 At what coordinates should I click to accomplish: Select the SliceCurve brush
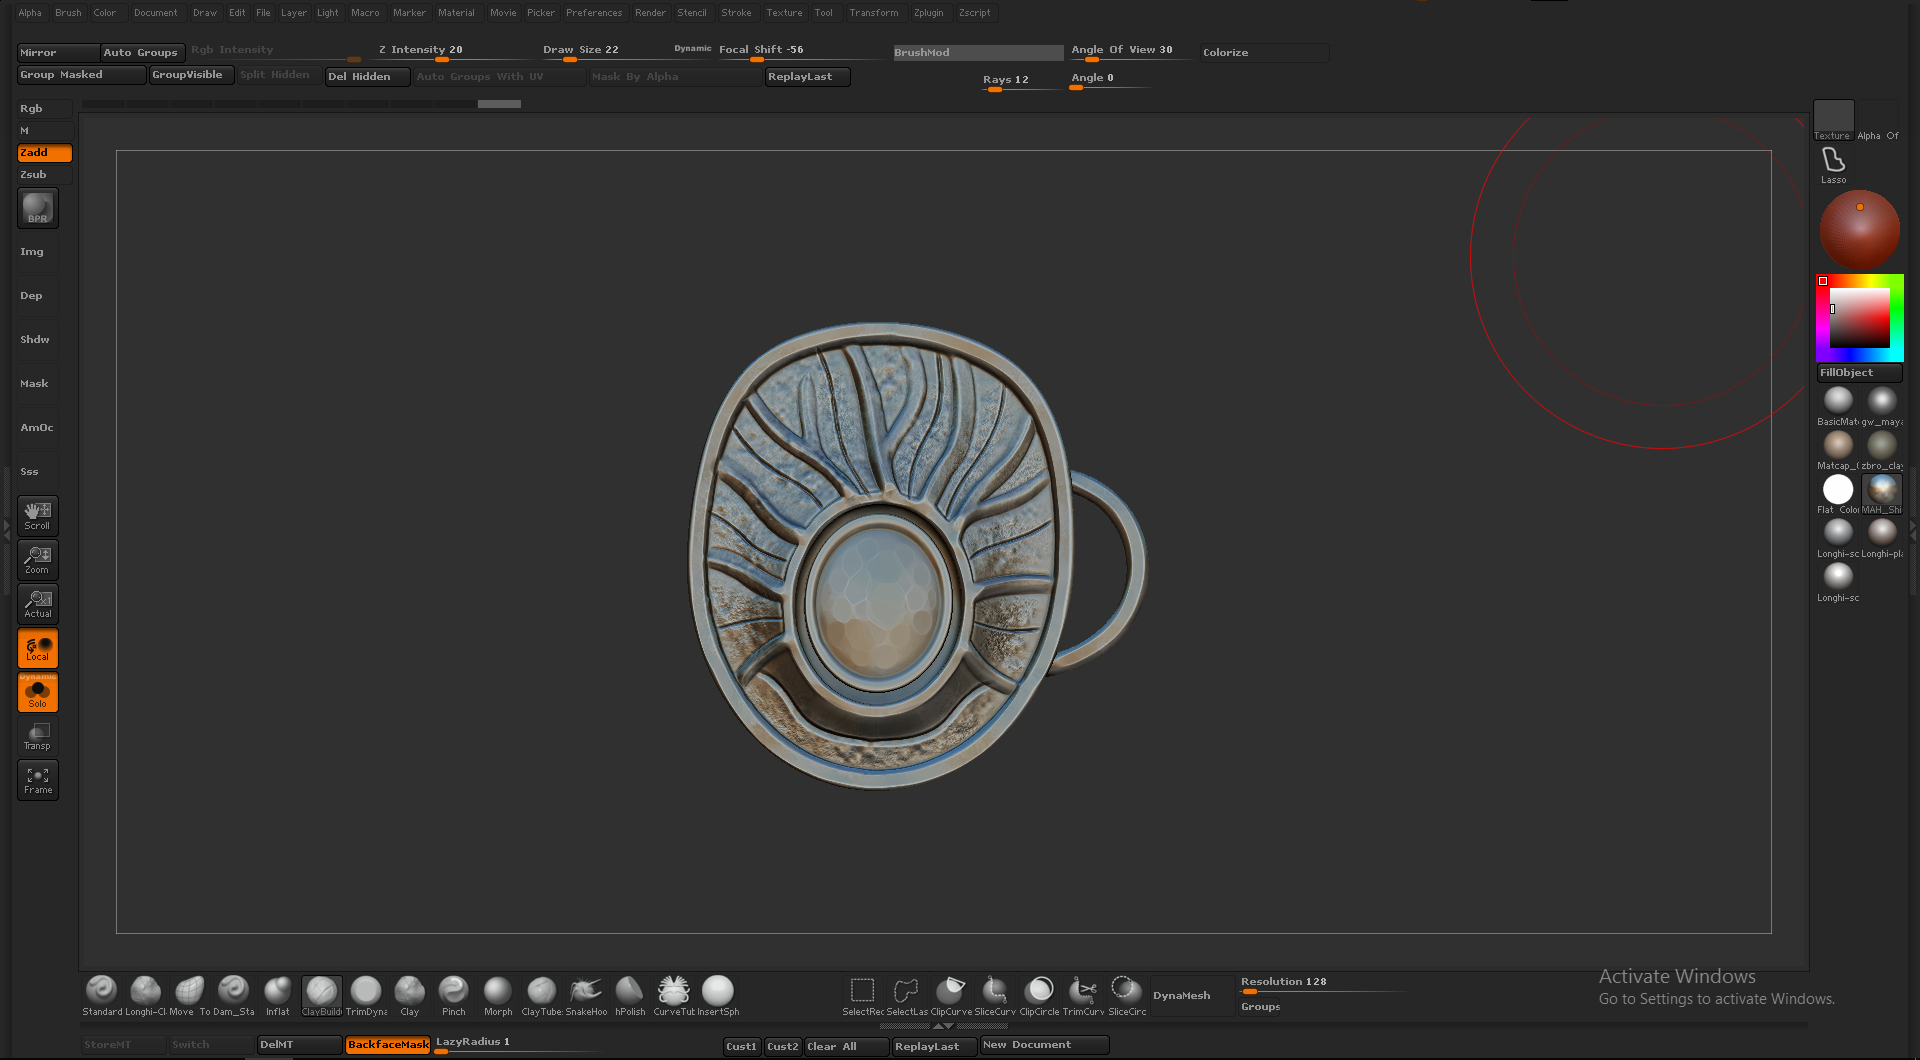pos(994,995)
